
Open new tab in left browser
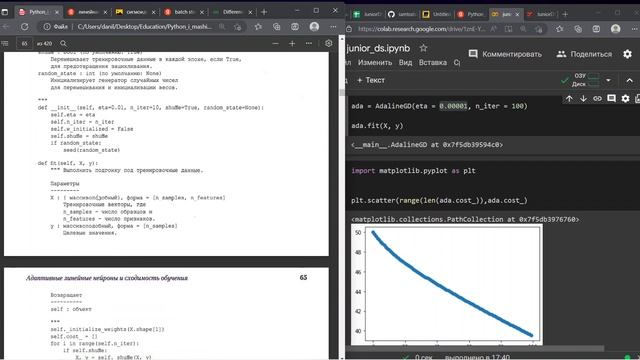pos(264,12)
